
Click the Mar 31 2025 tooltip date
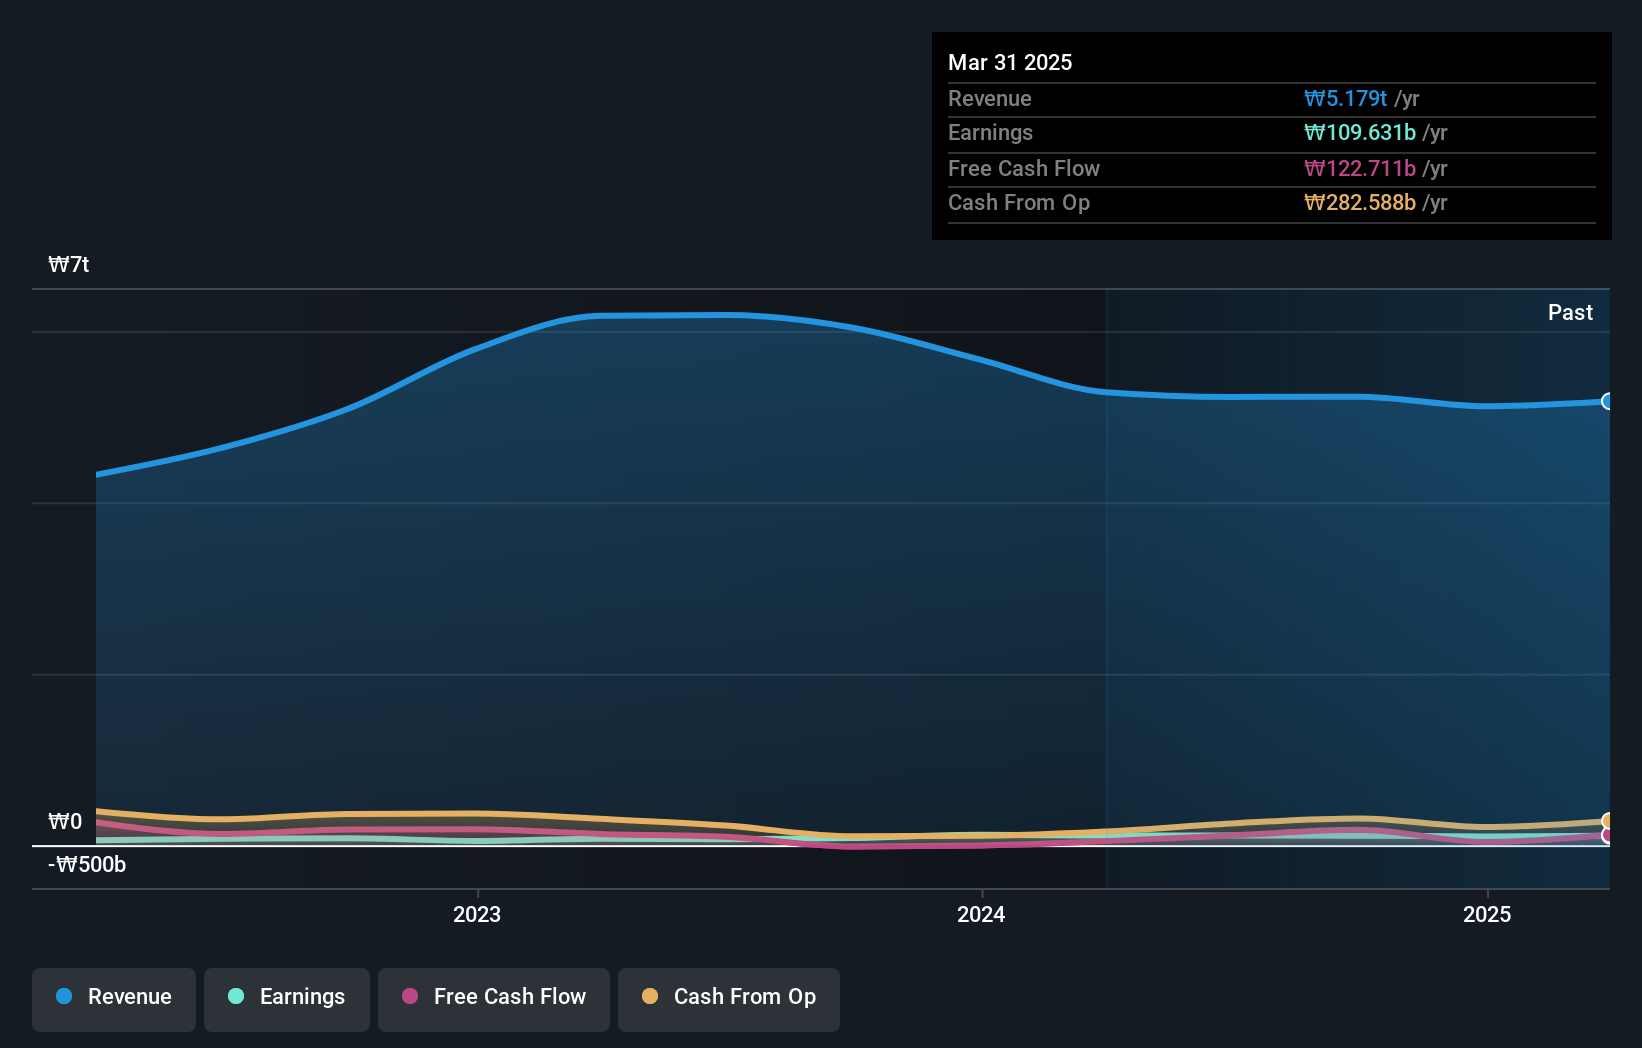(1010, 62)
